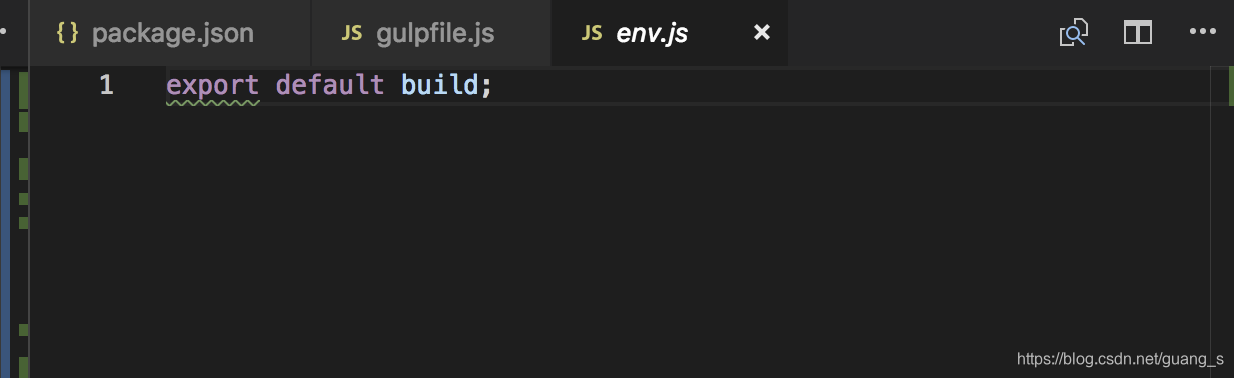Split the editor using the split icon
This screenshot has width=1234, height=378.
(x=1138, y=33)
